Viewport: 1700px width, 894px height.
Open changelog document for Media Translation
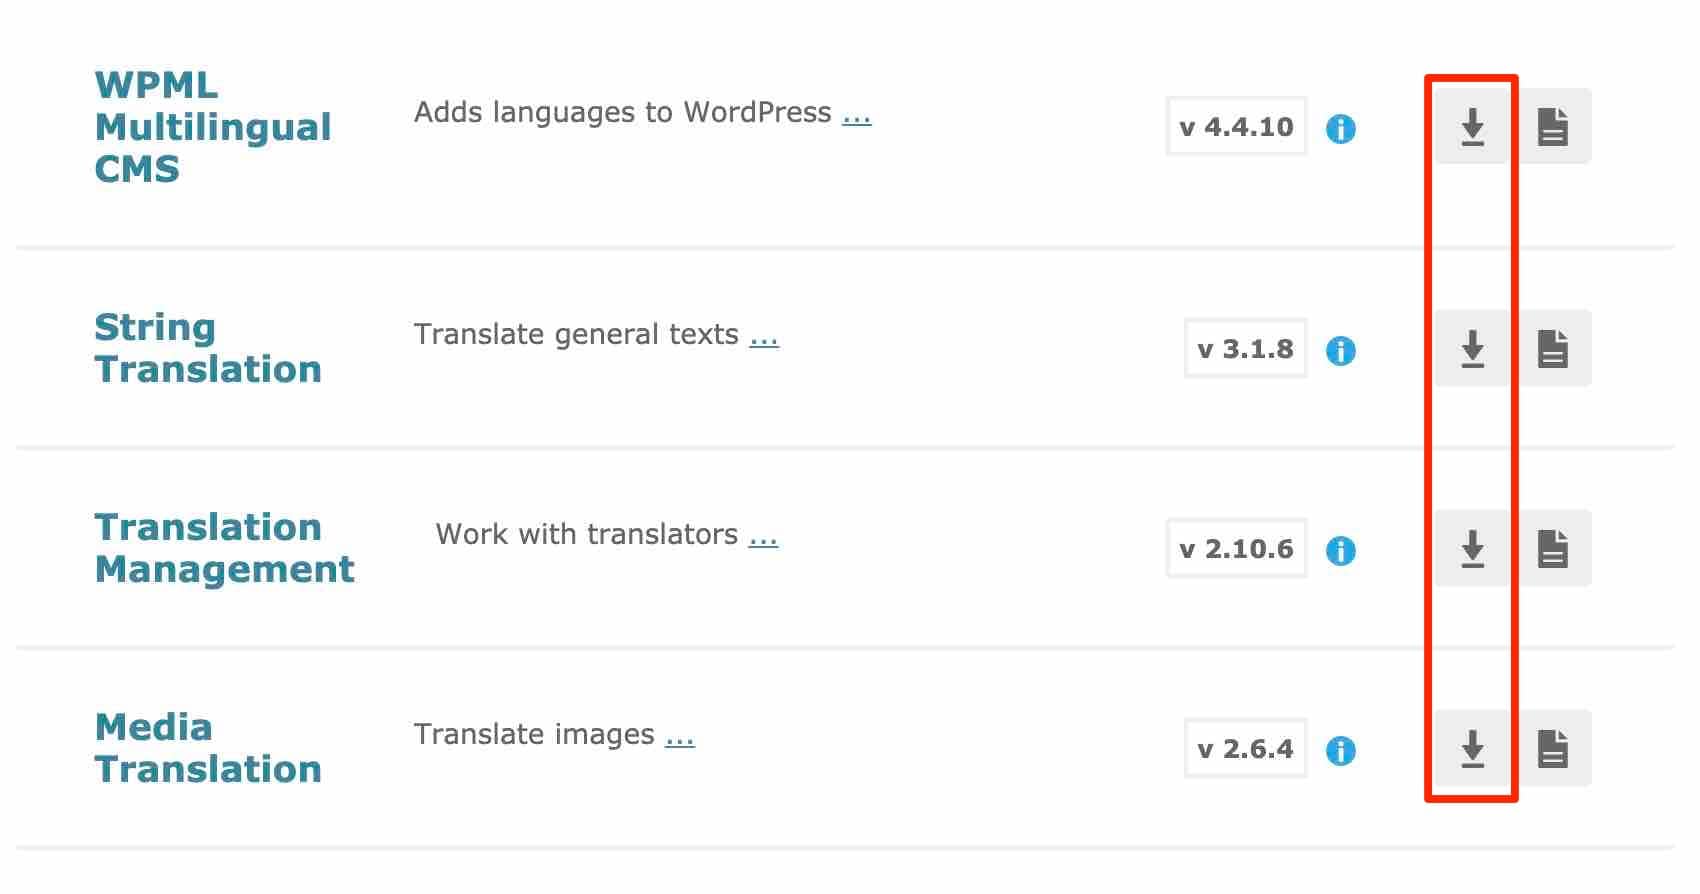(1553, 749)
